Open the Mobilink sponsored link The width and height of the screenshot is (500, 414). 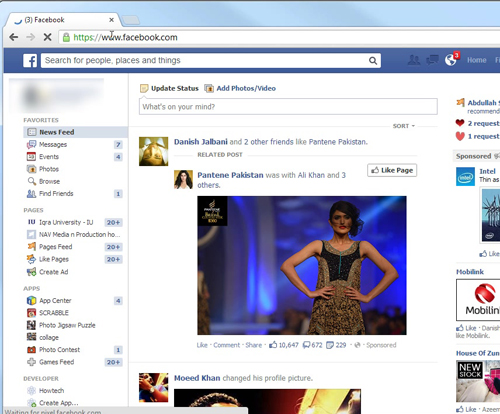point(470,272)
